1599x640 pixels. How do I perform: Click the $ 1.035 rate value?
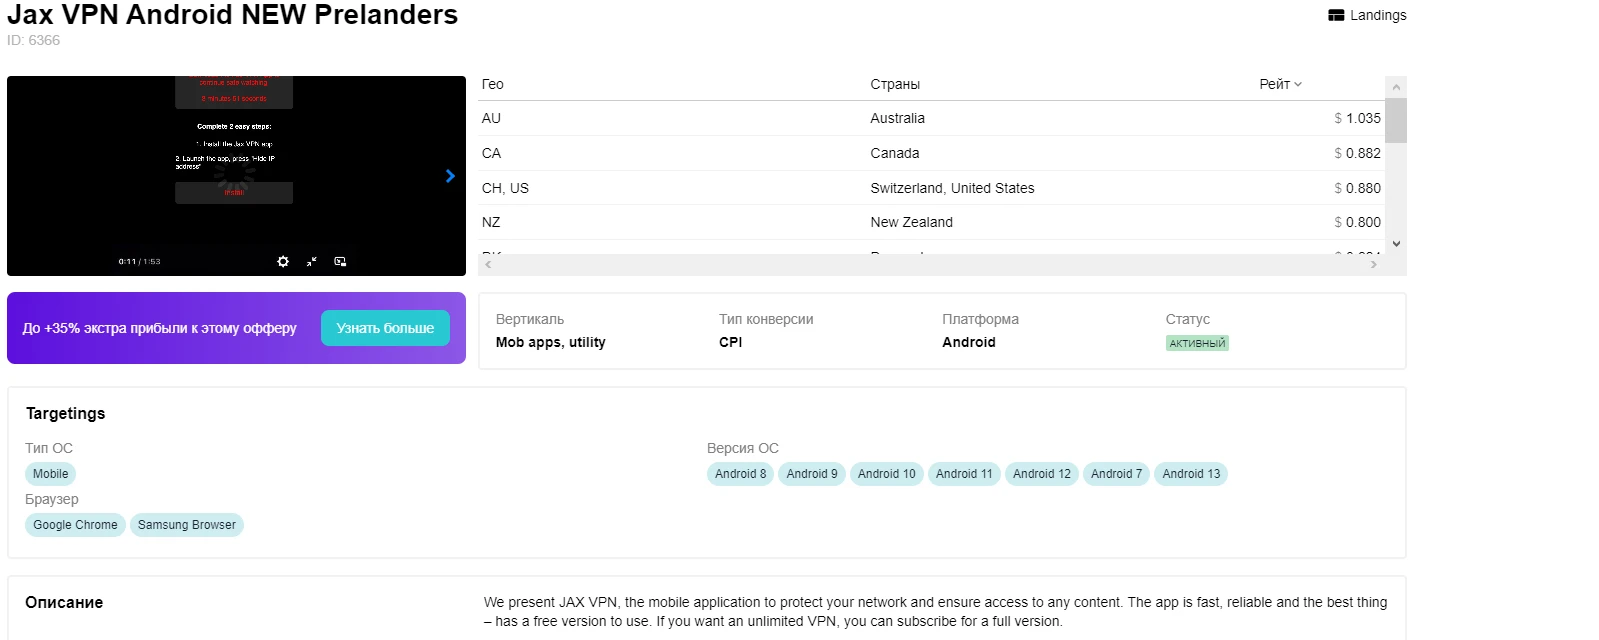click(x=1357, y=118)
